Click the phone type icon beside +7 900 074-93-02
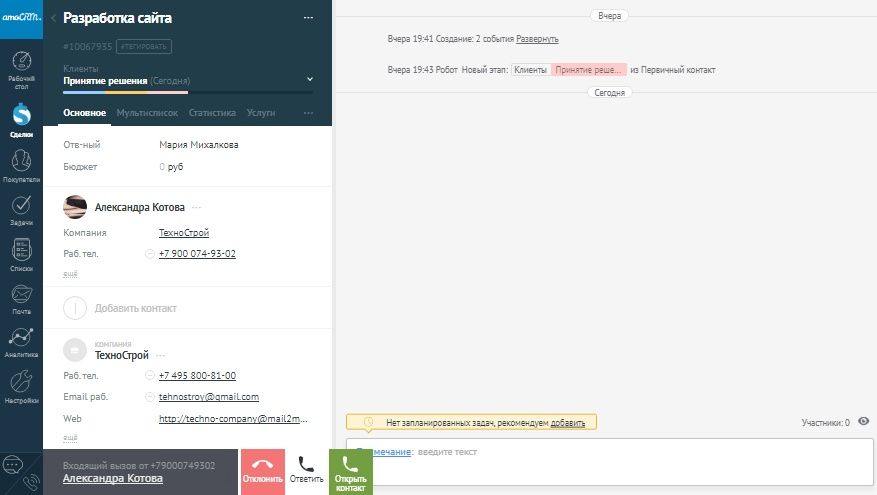Viewport: 877px width, 495px height. click(x=149, y=254)
